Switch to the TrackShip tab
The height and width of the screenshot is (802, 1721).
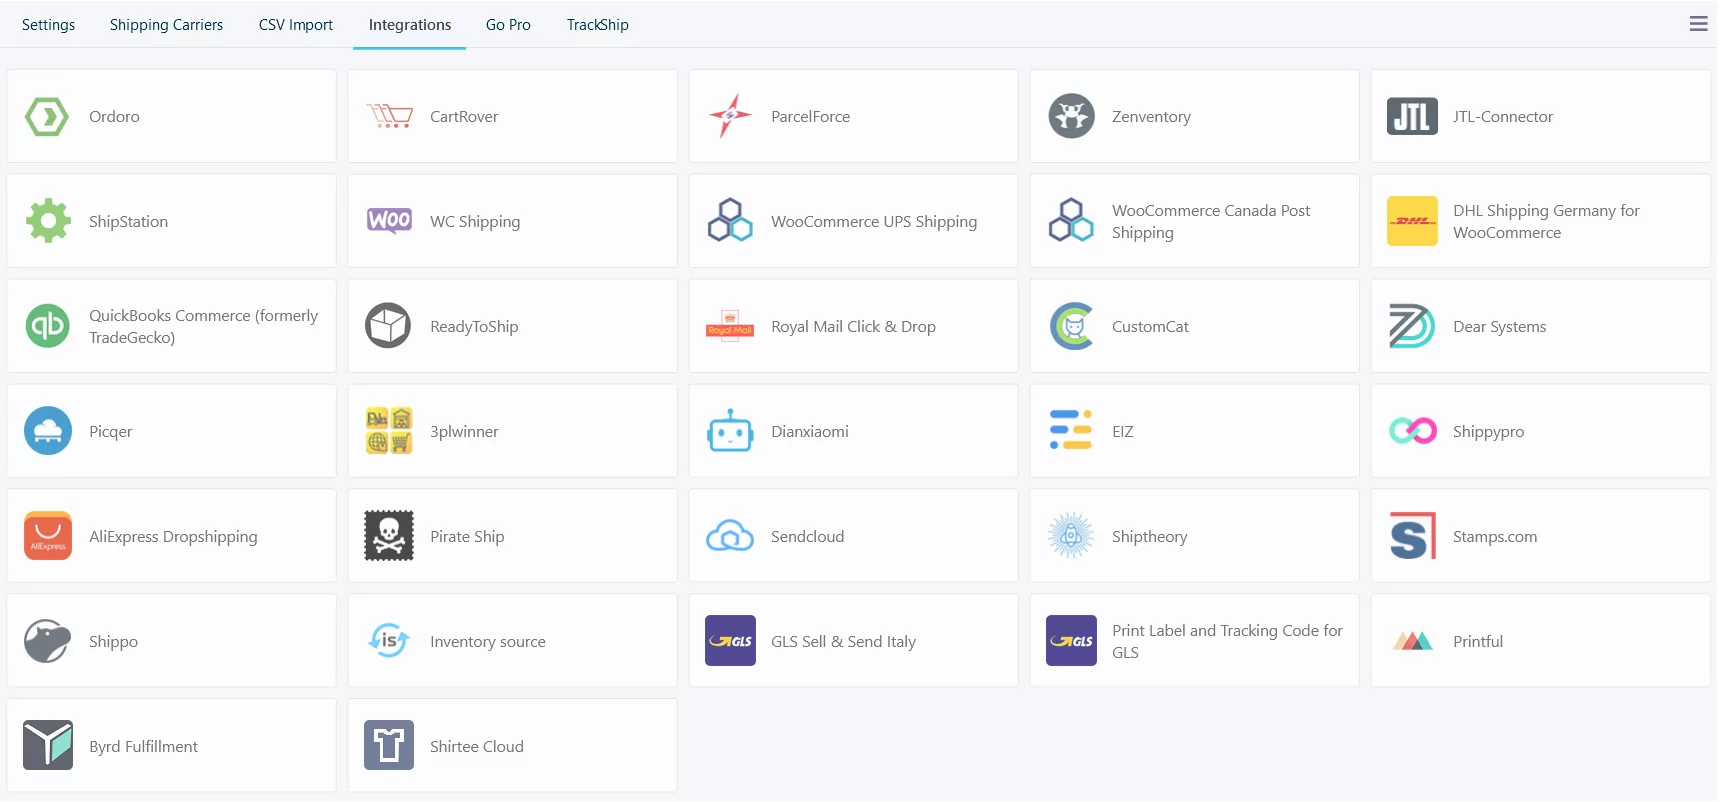[x=597, y=24]
